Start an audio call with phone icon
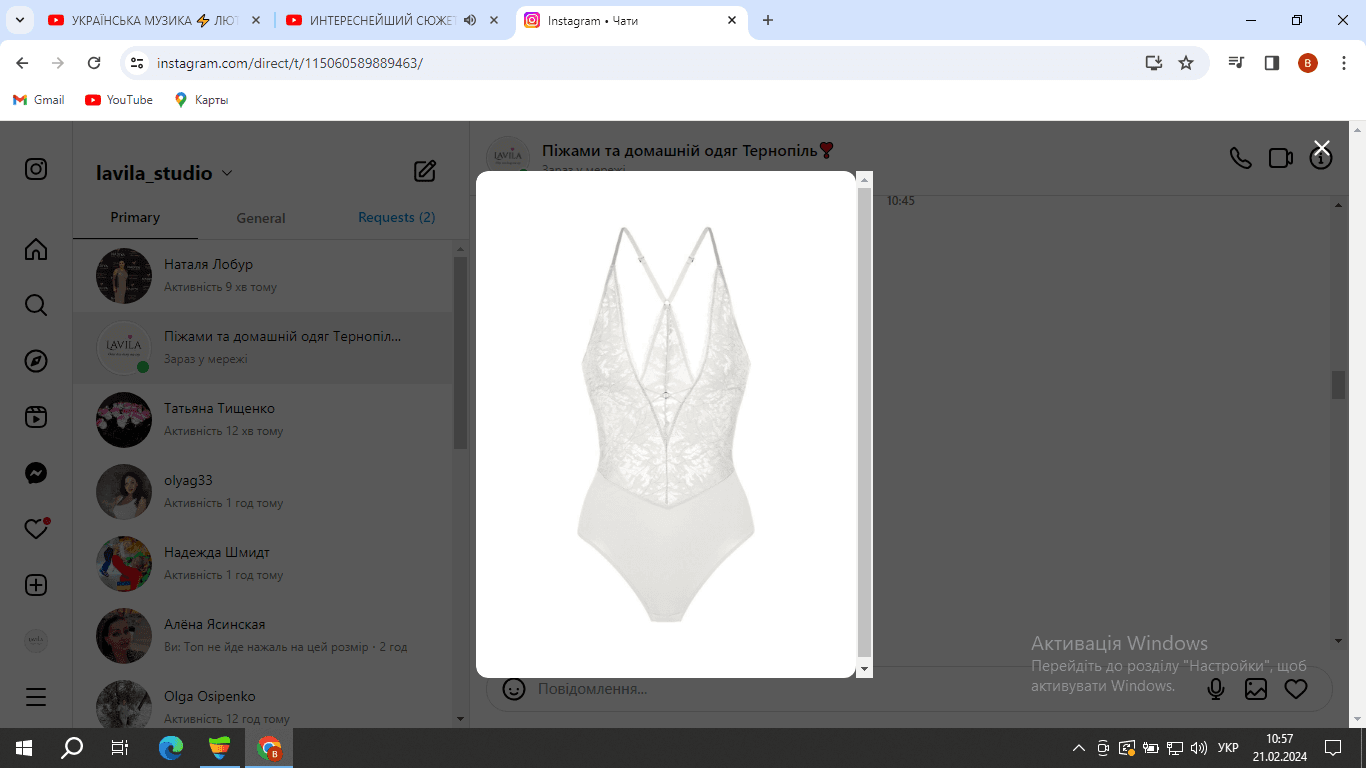The height and width of the screenshot is (768, 1366). 1240,158
